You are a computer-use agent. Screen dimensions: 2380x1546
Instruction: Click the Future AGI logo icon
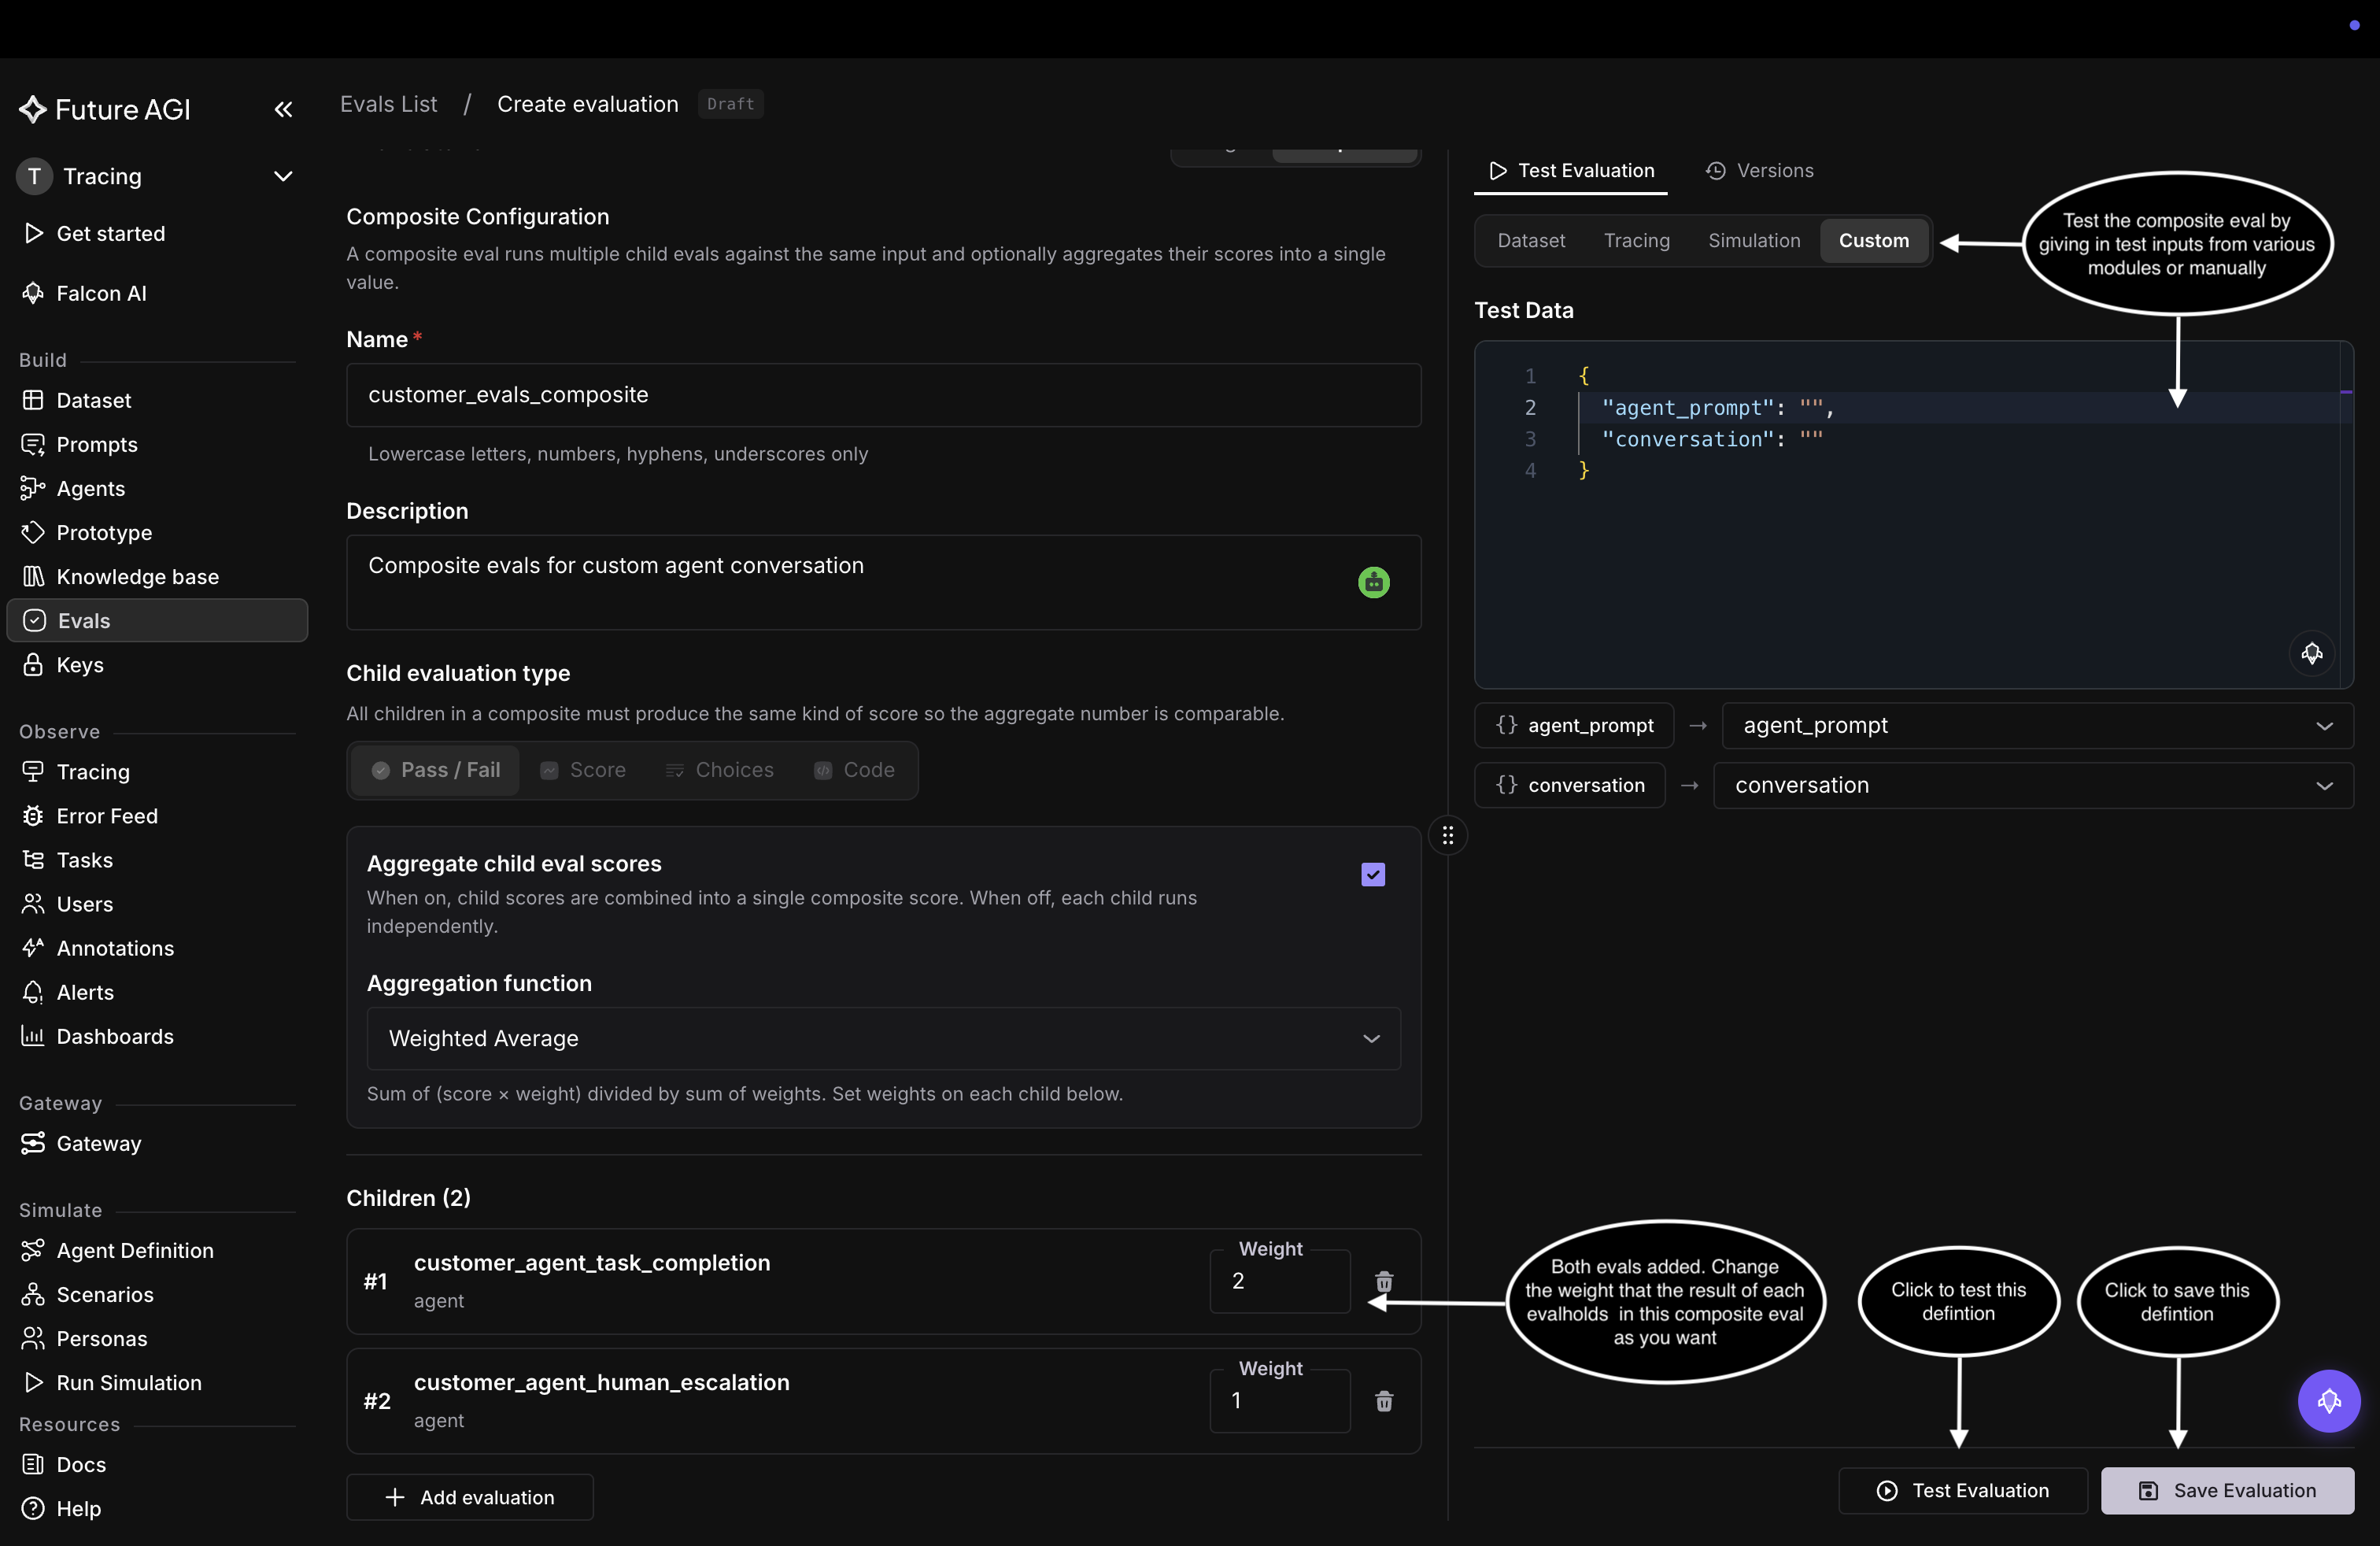33,109
